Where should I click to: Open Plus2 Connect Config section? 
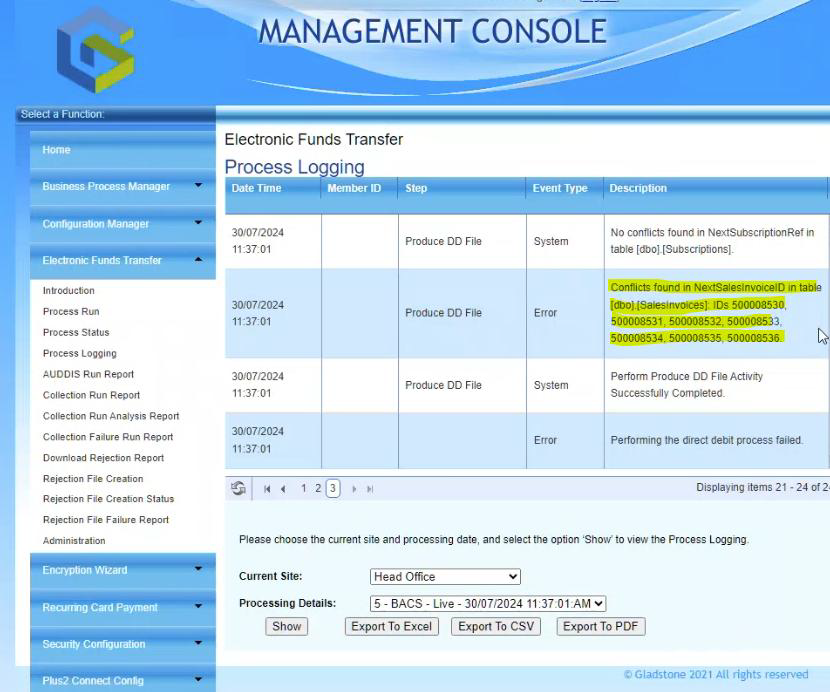point(123,680)
